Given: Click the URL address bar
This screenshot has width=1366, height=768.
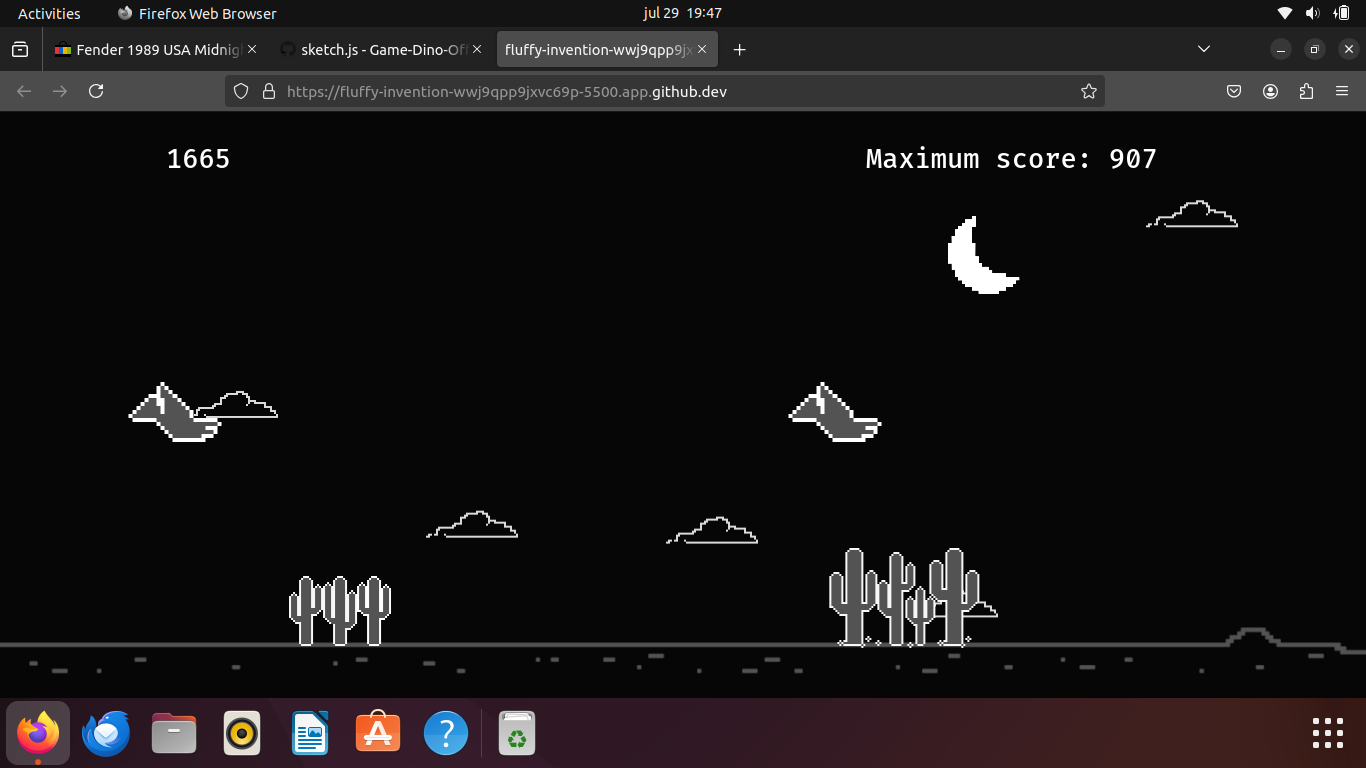Looking at the screenshot, I should click(665, 91).
